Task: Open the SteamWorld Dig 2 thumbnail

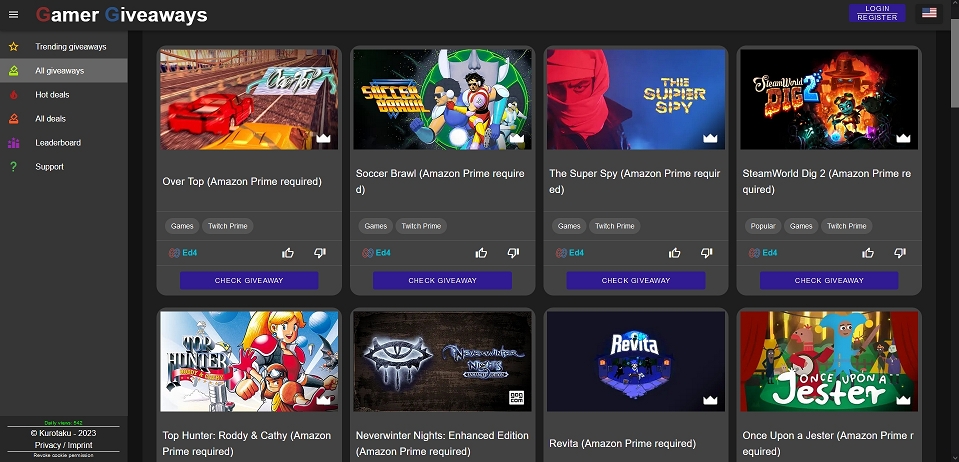Action: (829, 99)
